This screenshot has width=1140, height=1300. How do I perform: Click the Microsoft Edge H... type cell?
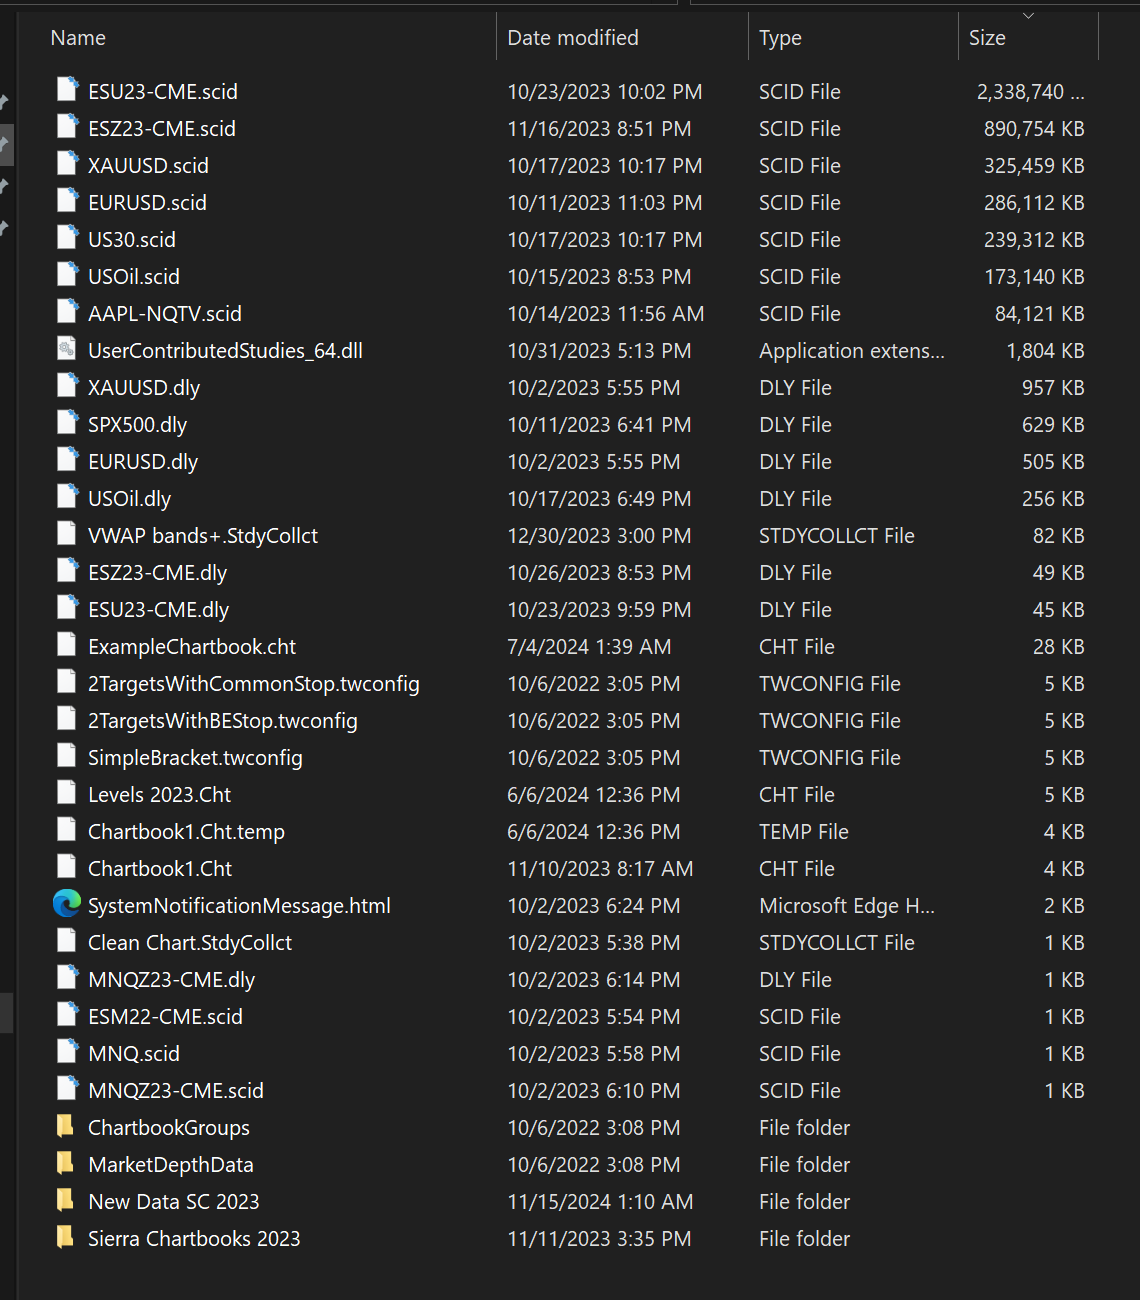(847, 906)
